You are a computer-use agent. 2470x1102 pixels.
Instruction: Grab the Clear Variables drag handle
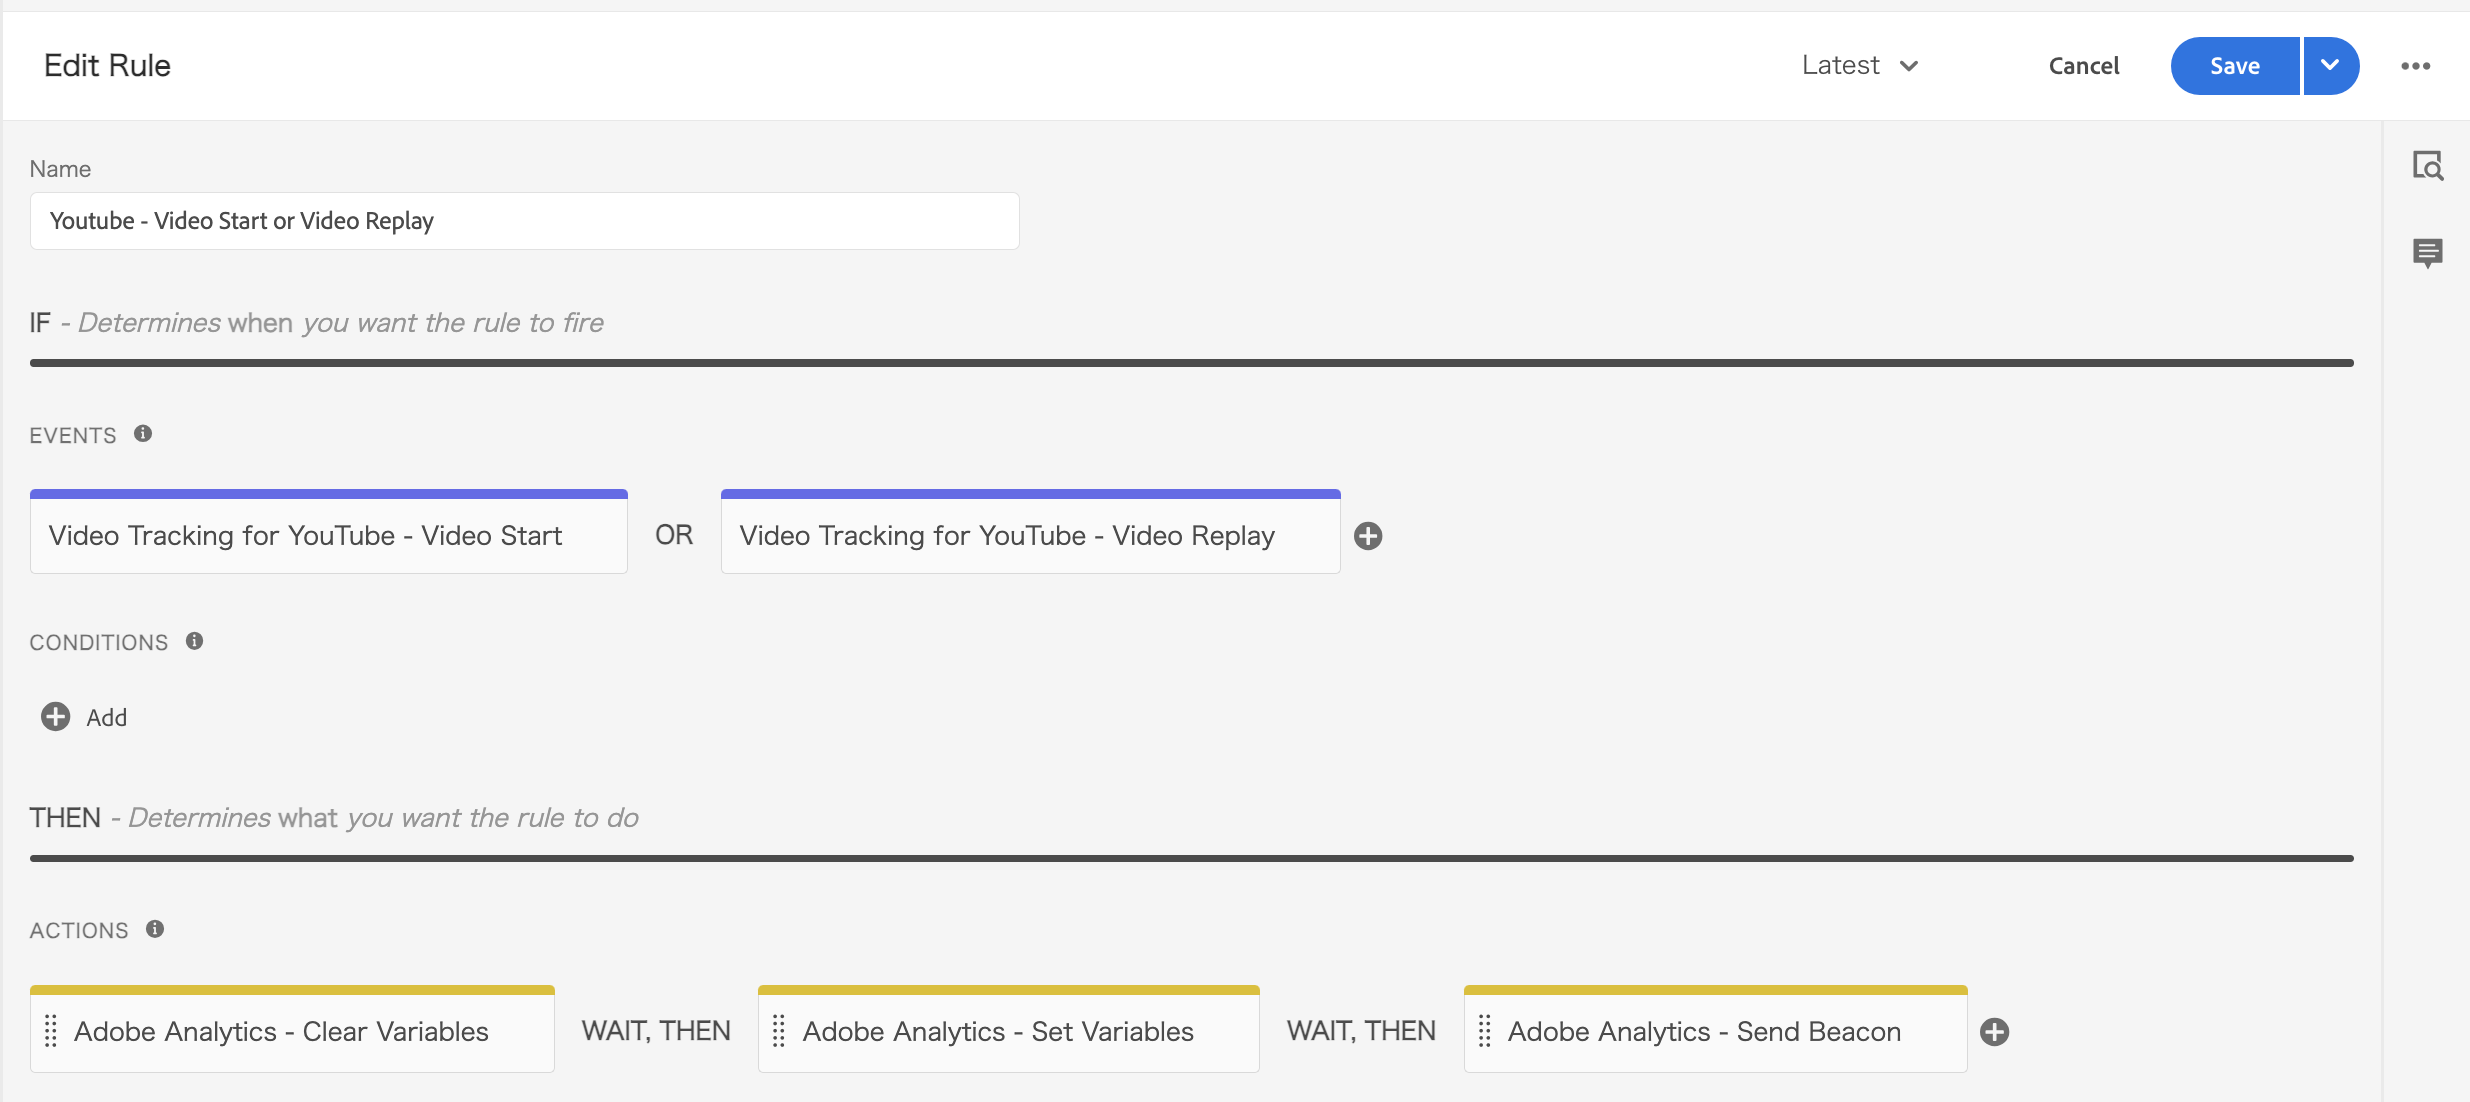[x=51, y=1031]
